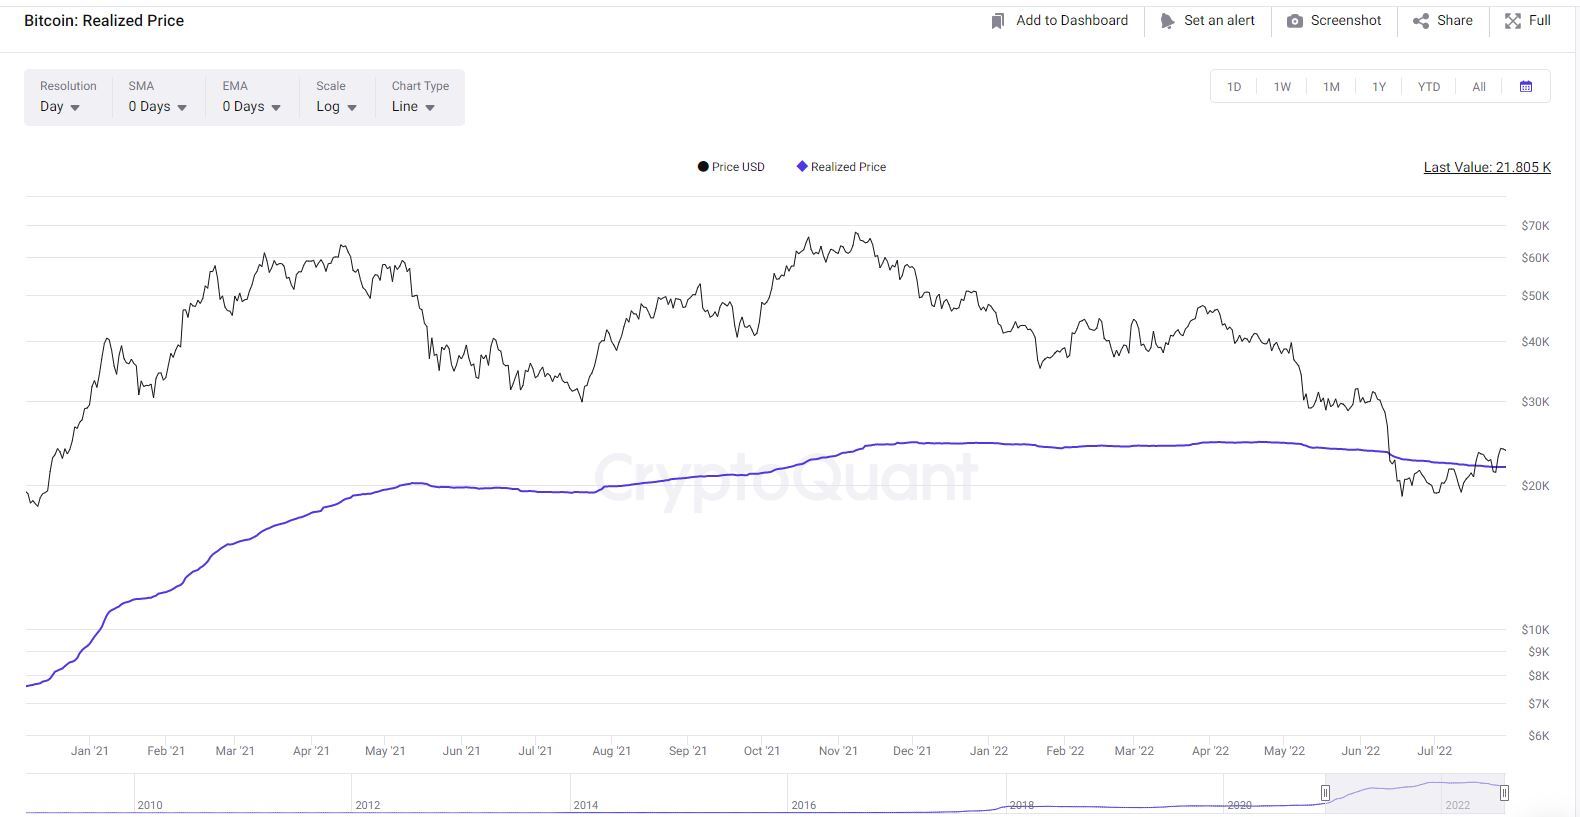Screen dimensions: 1580x817
Task: Select the 1D time range
Action: [1234, 87]
